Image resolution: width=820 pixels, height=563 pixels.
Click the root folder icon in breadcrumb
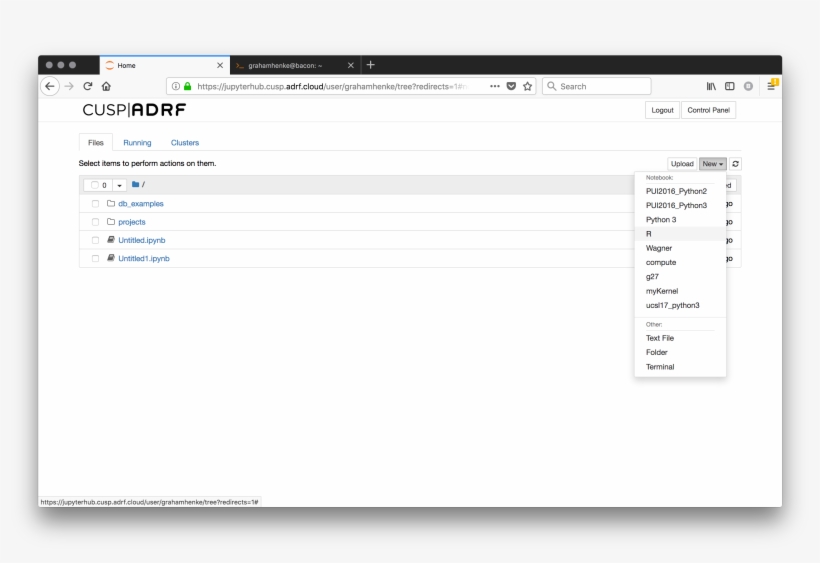click(x=135, y=185)
